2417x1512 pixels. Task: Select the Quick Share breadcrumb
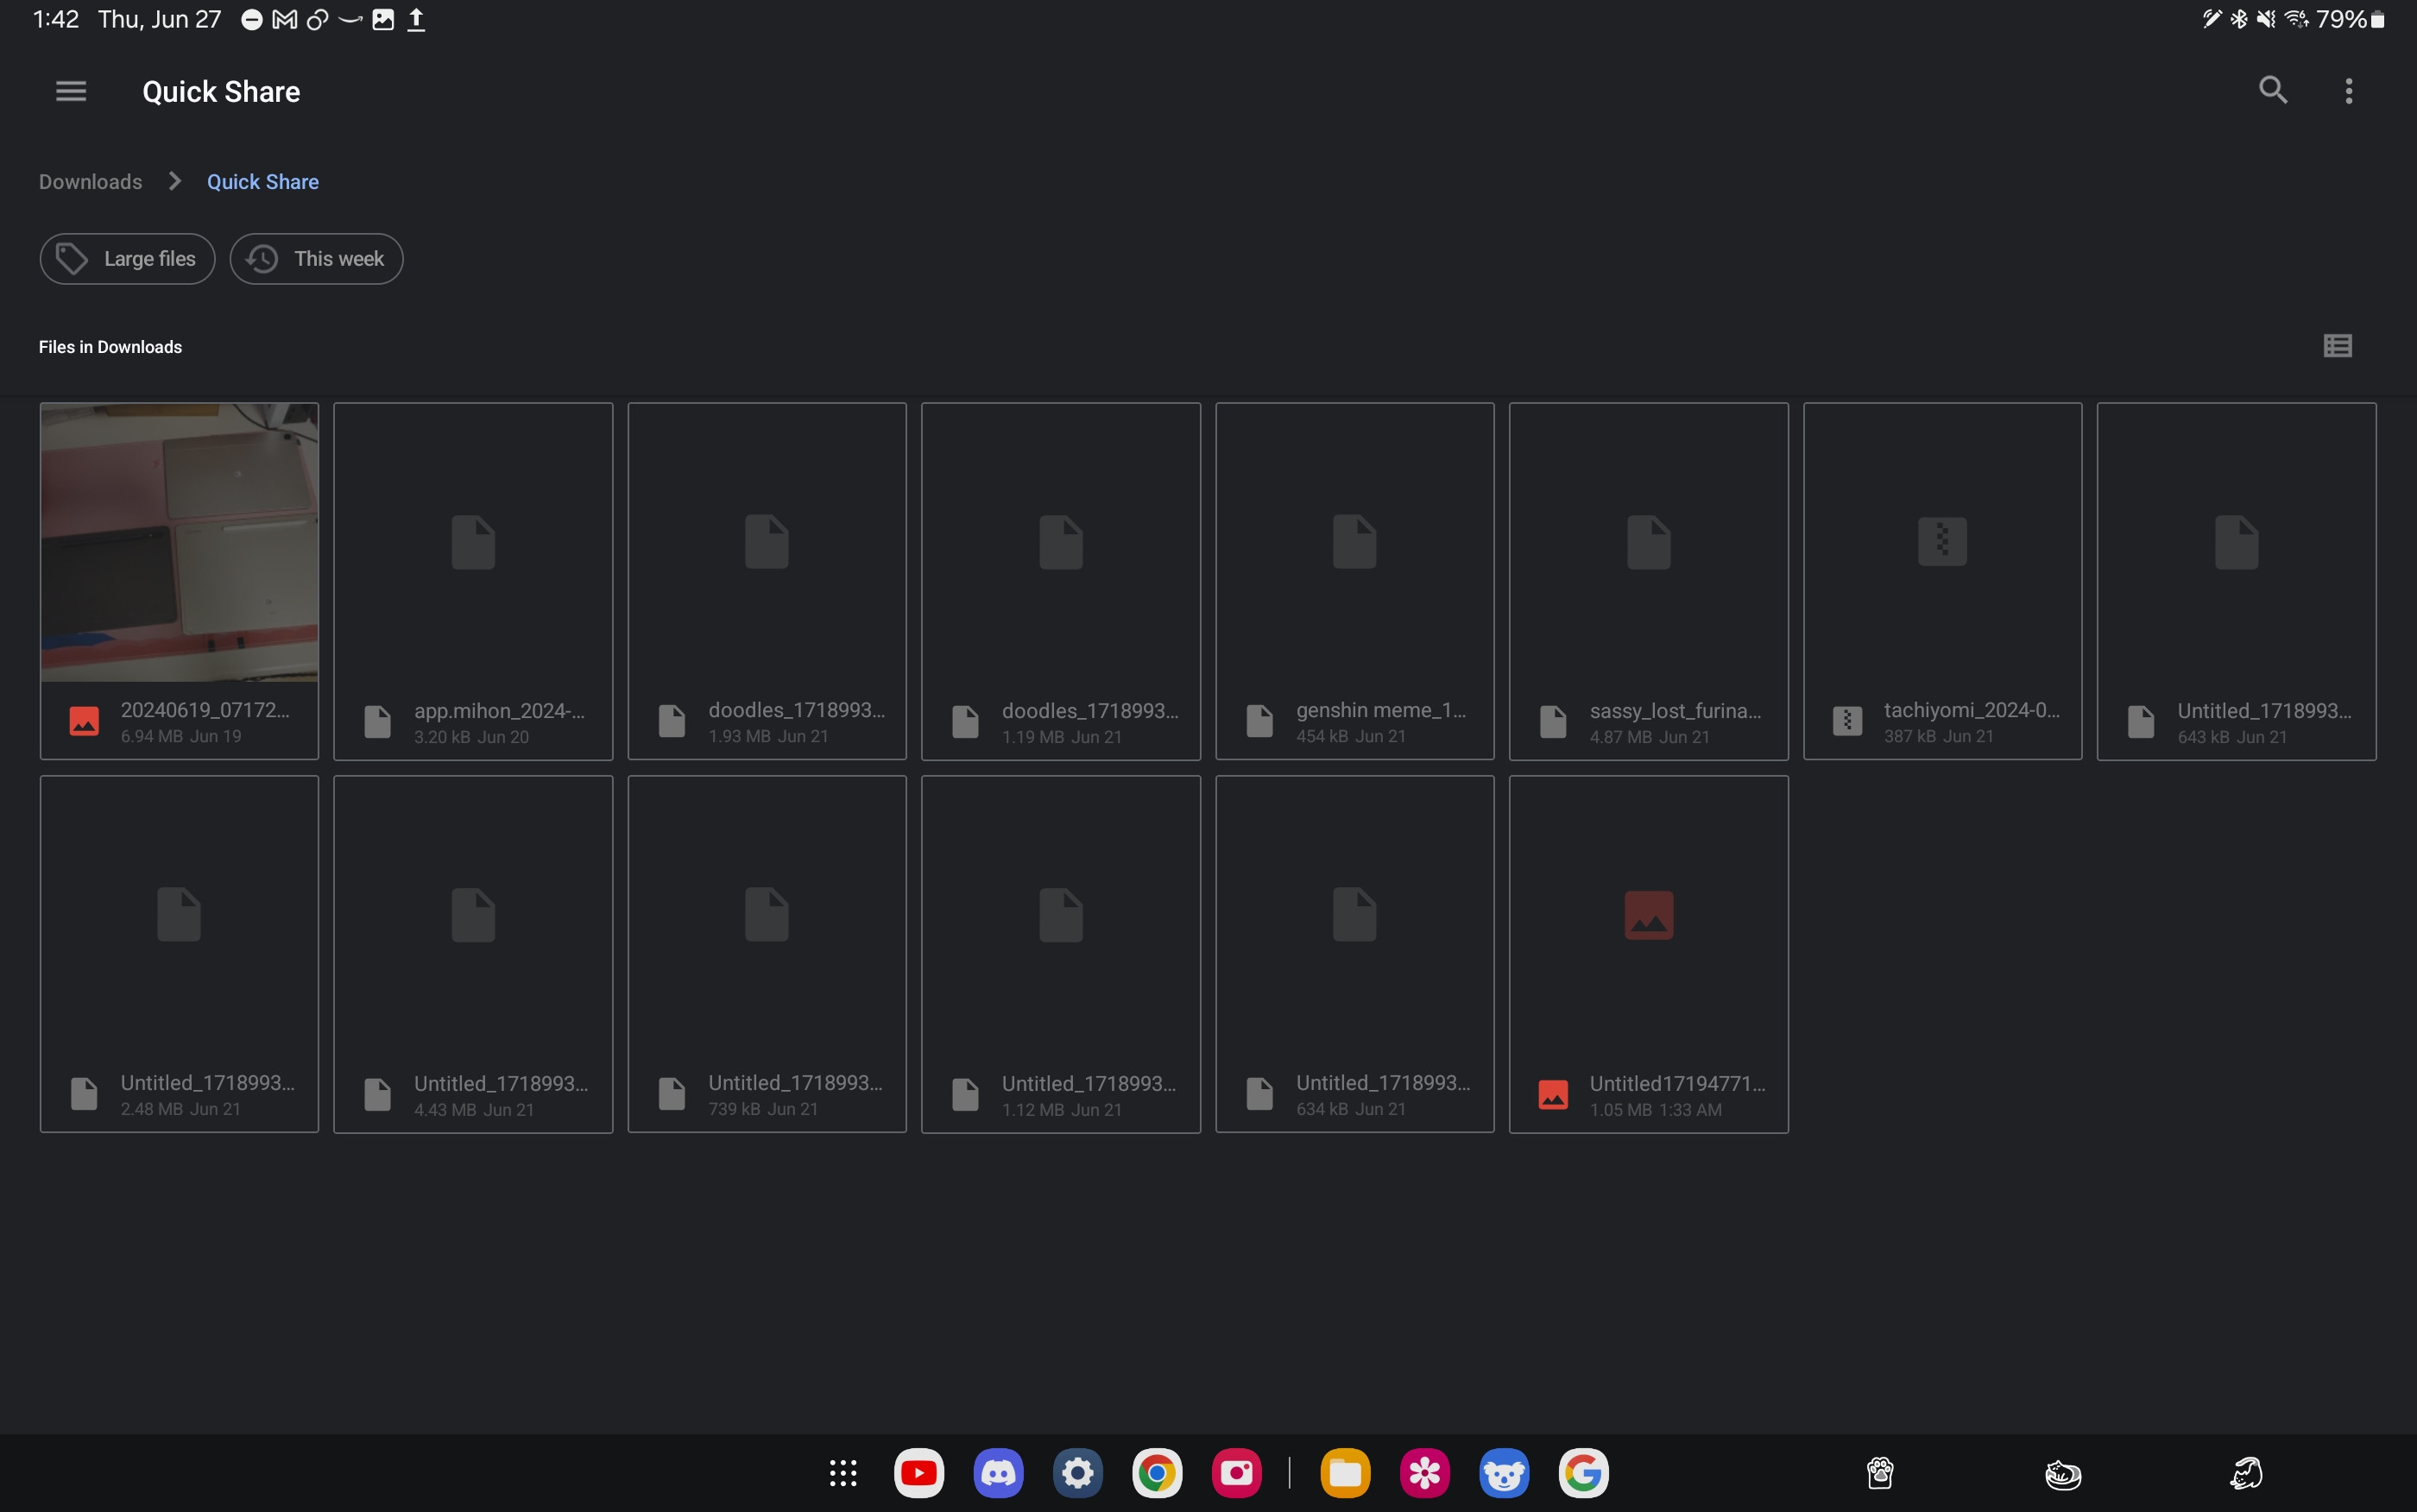(x=262, y=182)
